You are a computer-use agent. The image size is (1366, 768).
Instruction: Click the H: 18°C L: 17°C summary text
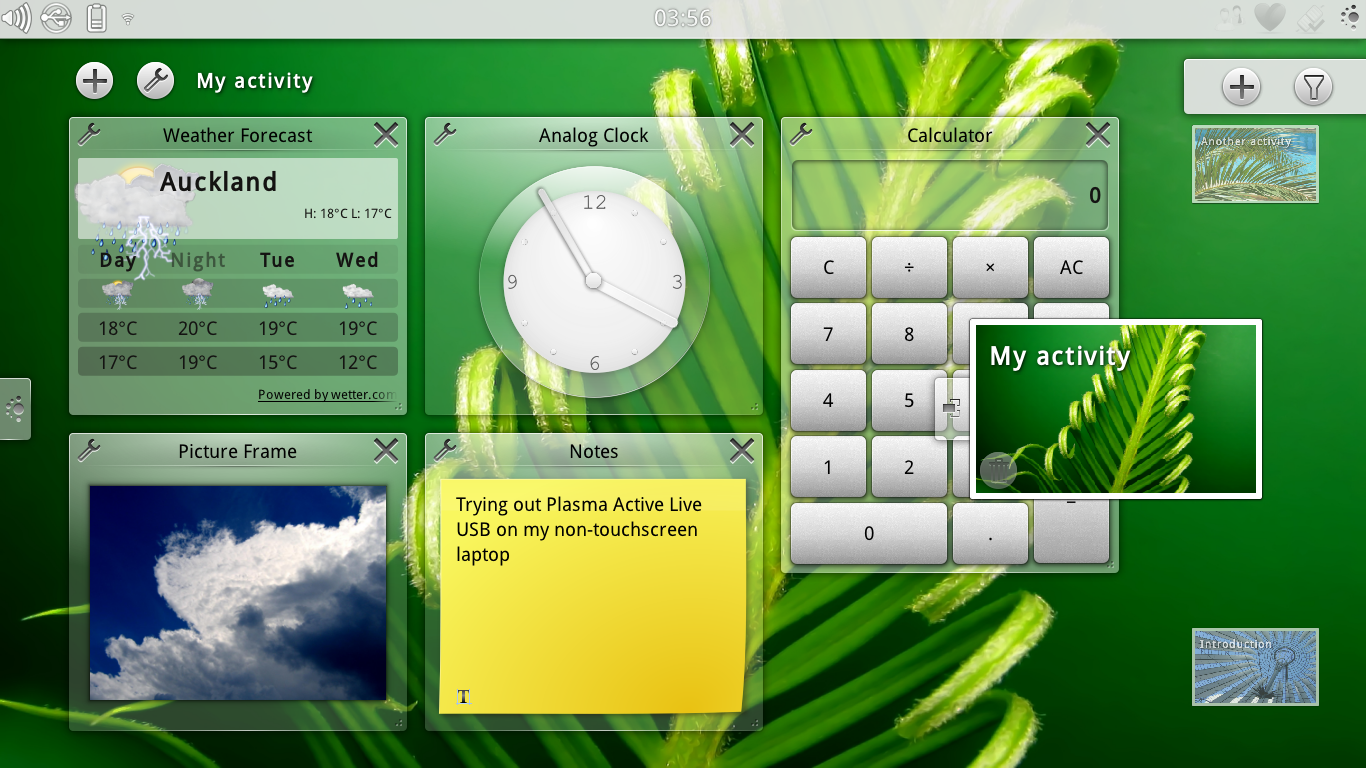tap(348, 214)
